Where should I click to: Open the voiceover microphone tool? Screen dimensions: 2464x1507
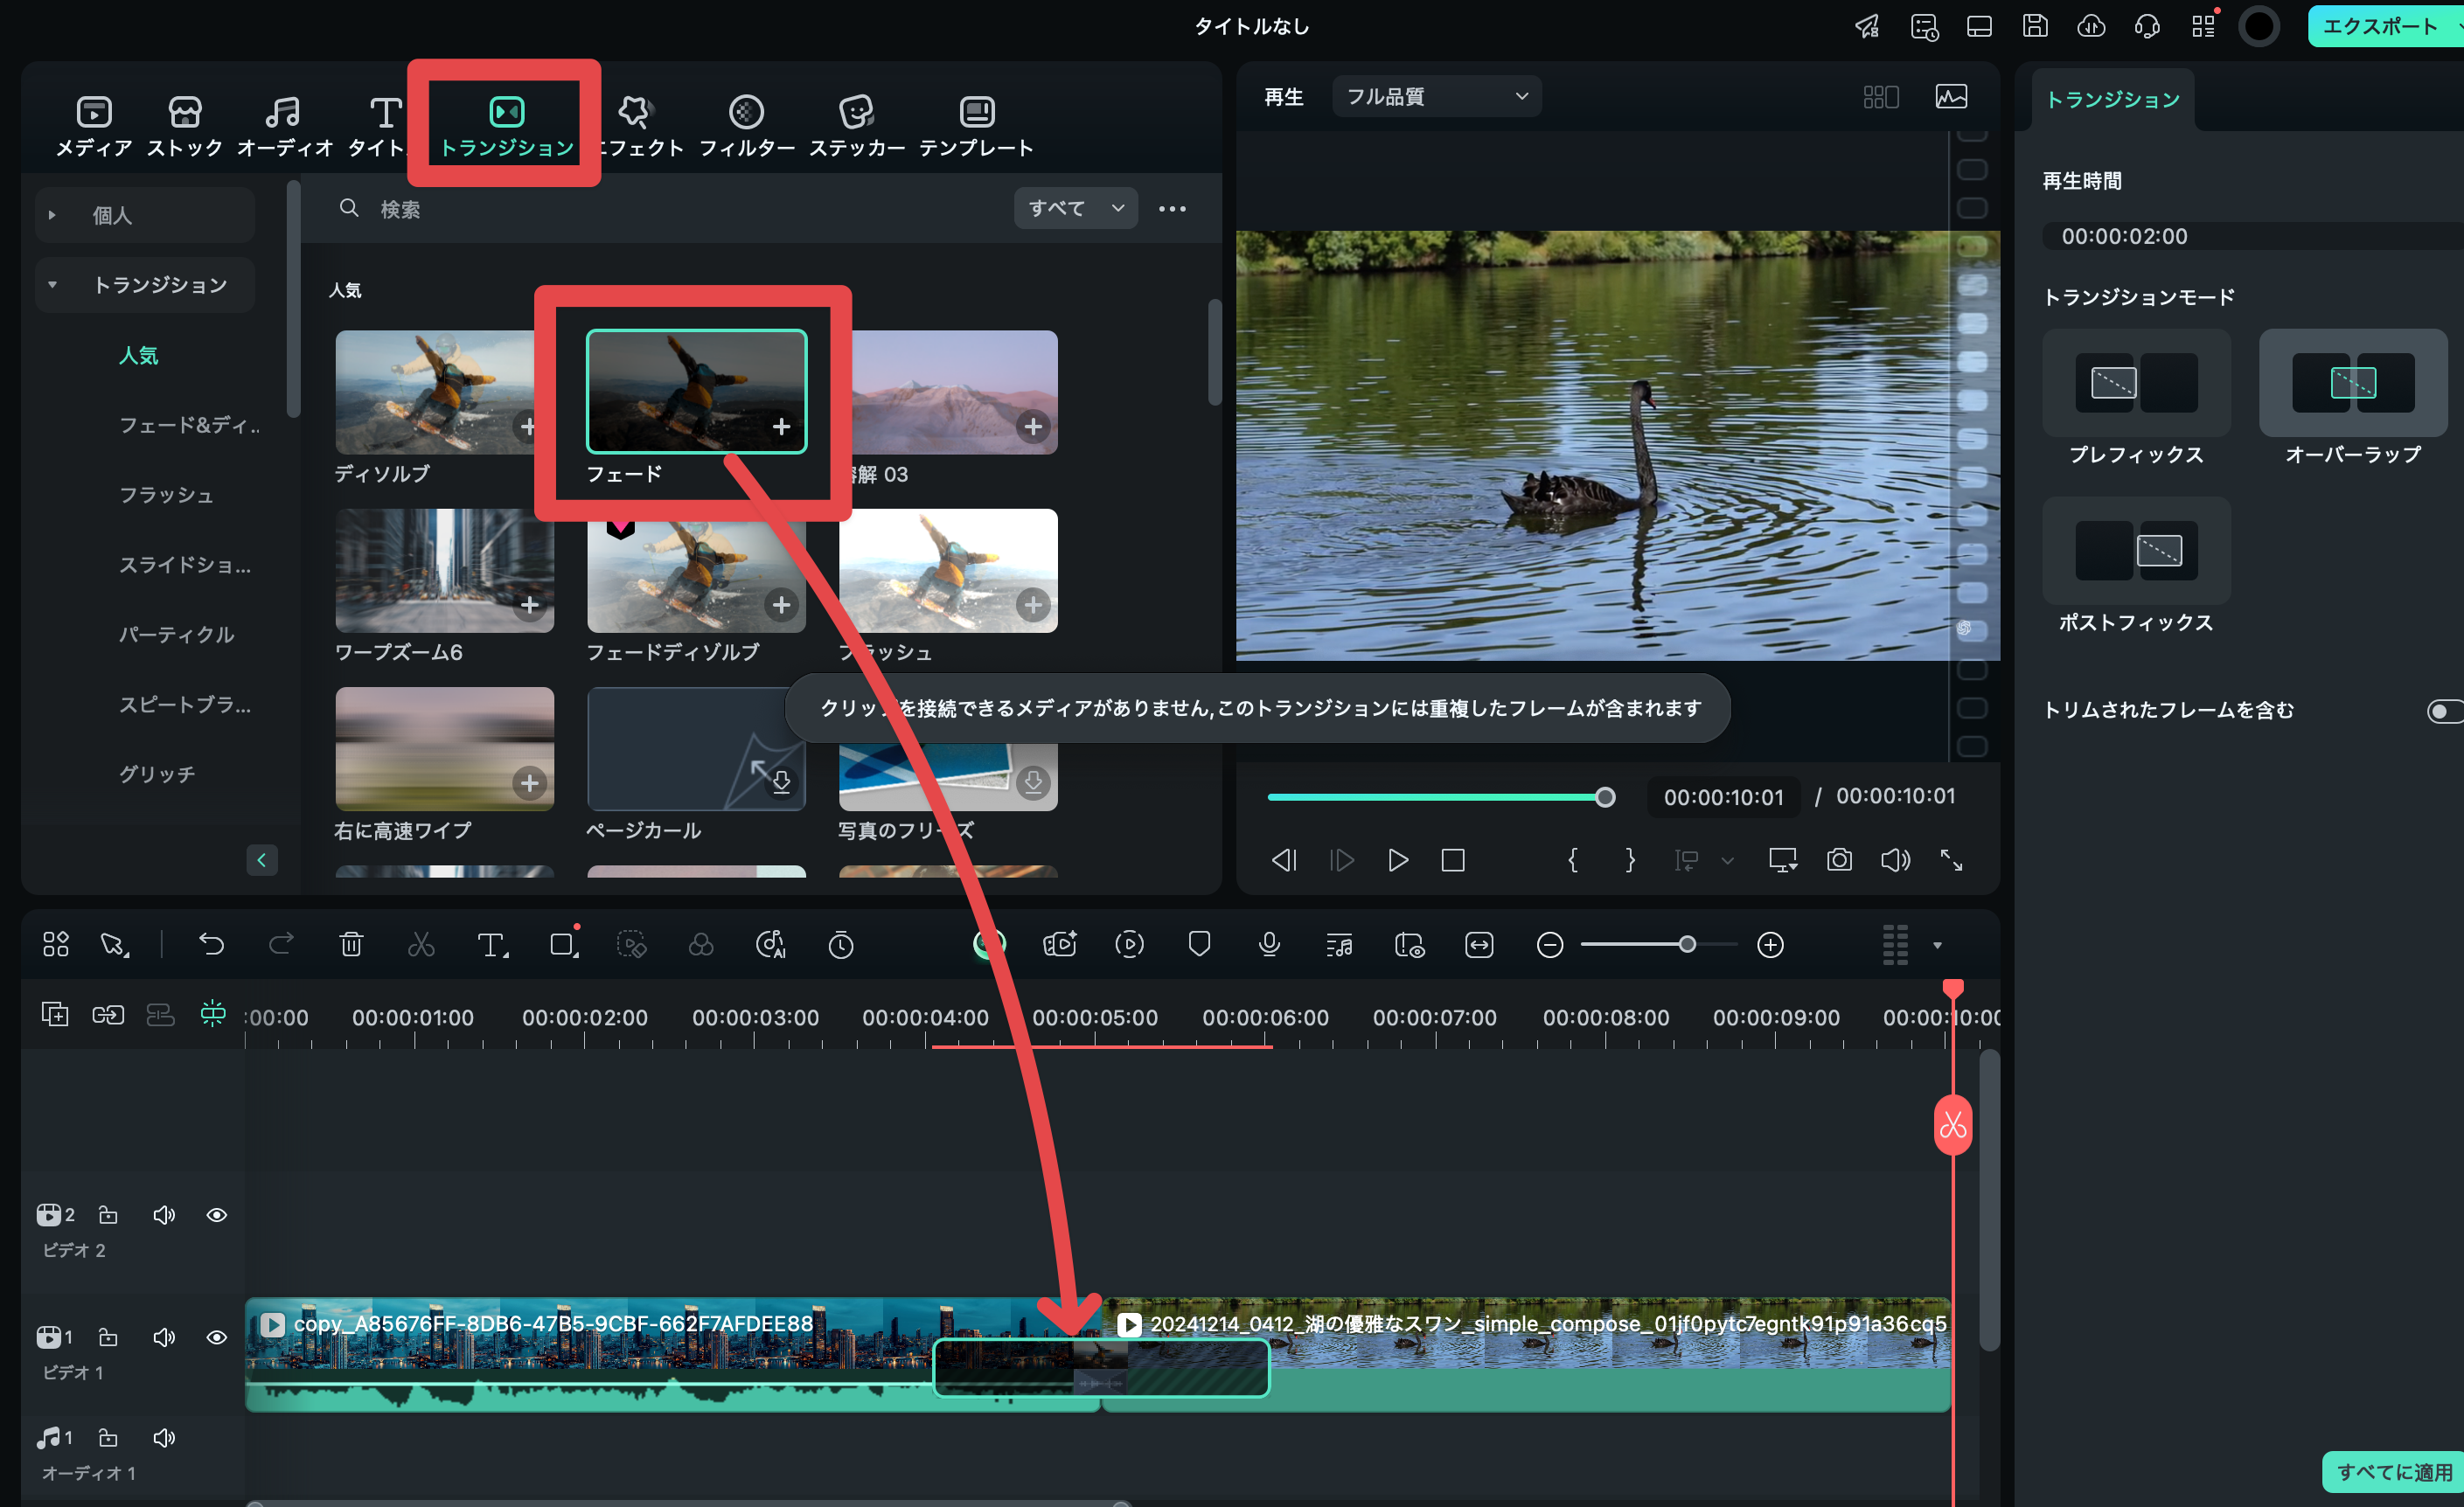(1269, 945)
